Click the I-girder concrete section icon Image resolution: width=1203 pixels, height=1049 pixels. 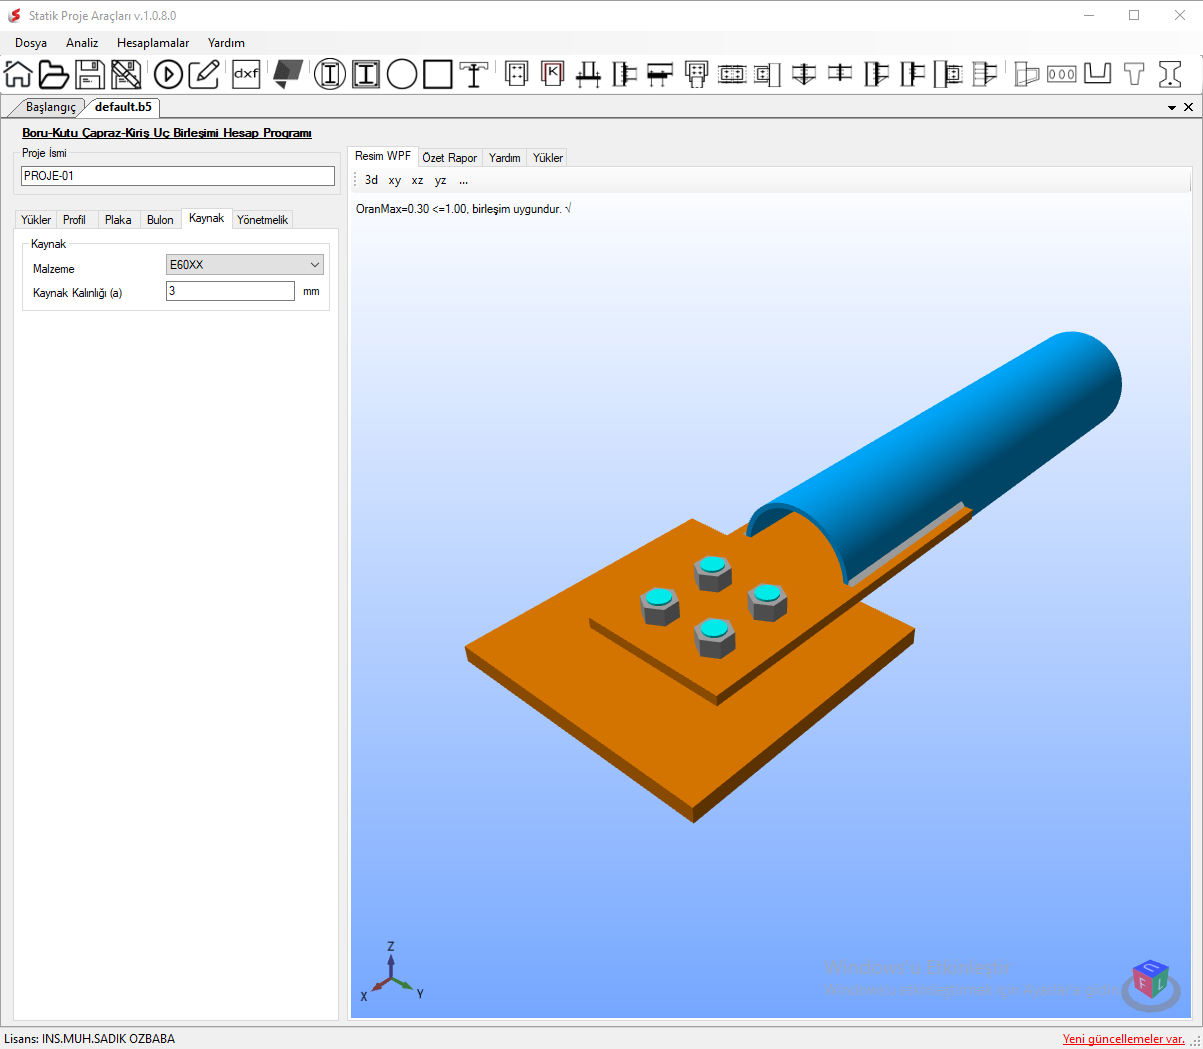[1170, 74]
